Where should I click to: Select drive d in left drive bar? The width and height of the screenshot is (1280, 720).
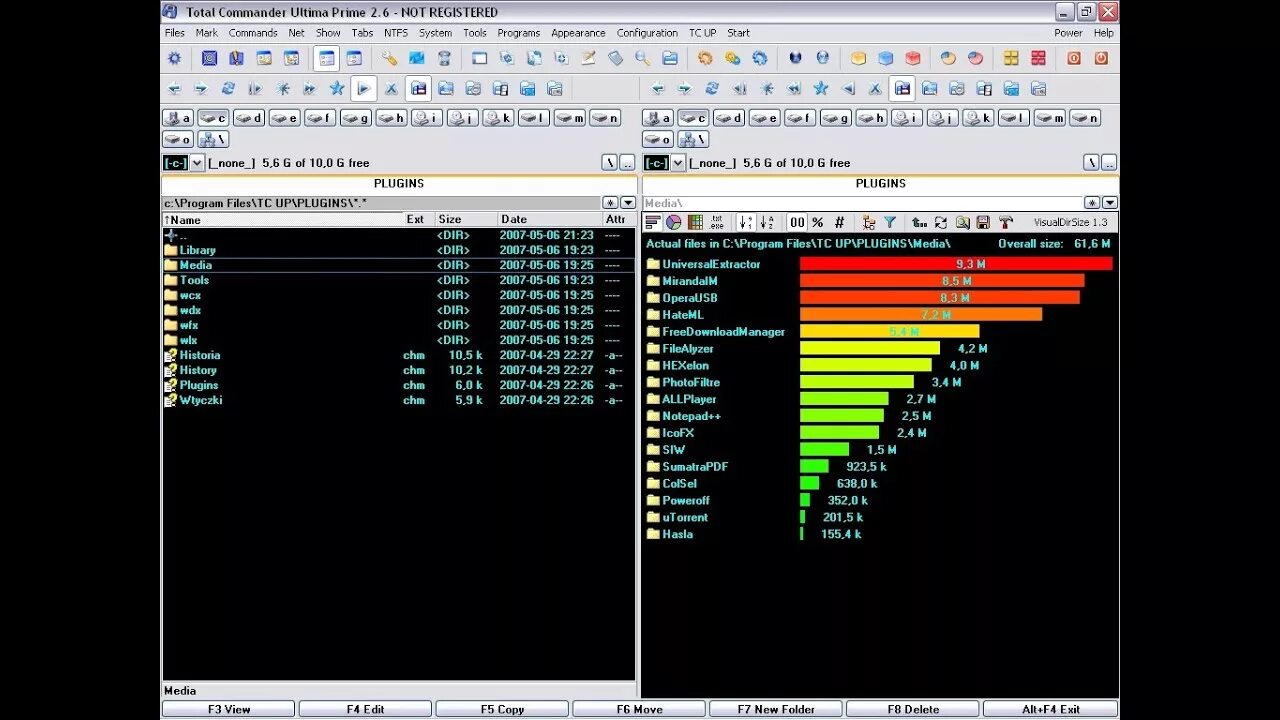coord(249,118)
